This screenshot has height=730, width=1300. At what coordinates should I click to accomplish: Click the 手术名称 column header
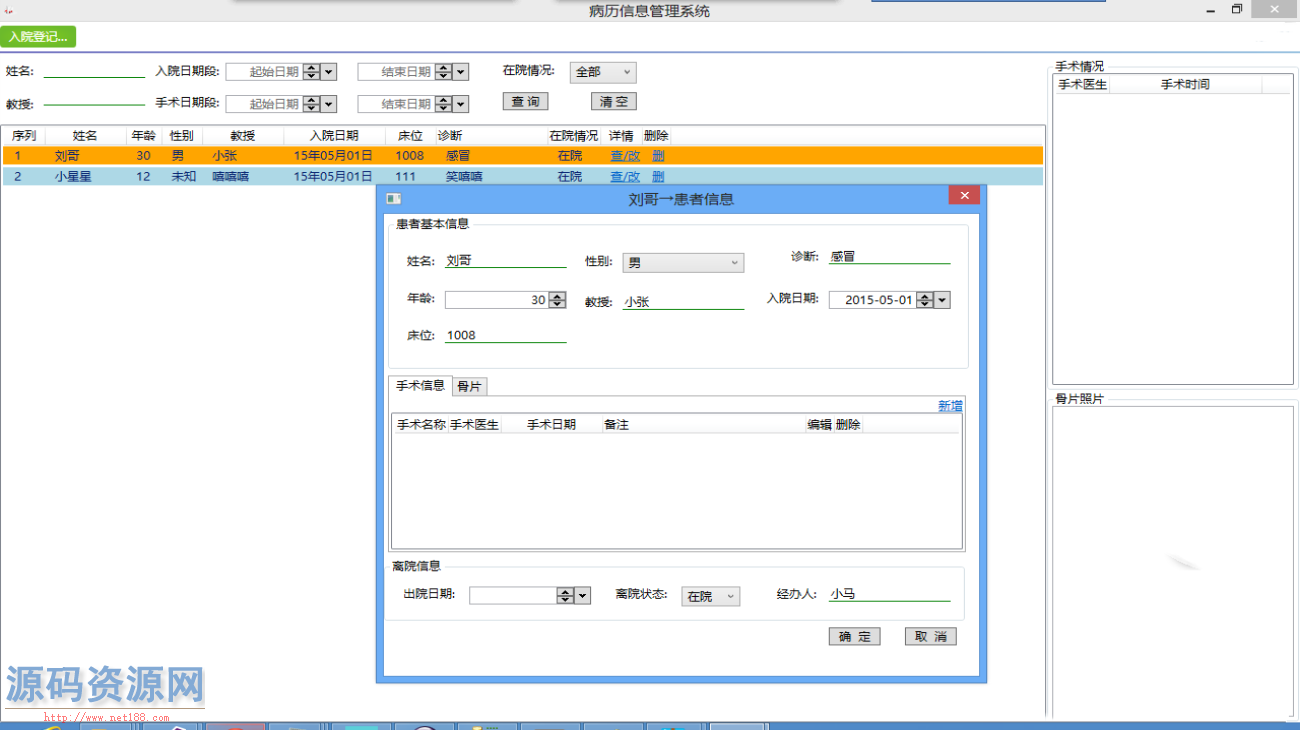[x=421, y=425]
